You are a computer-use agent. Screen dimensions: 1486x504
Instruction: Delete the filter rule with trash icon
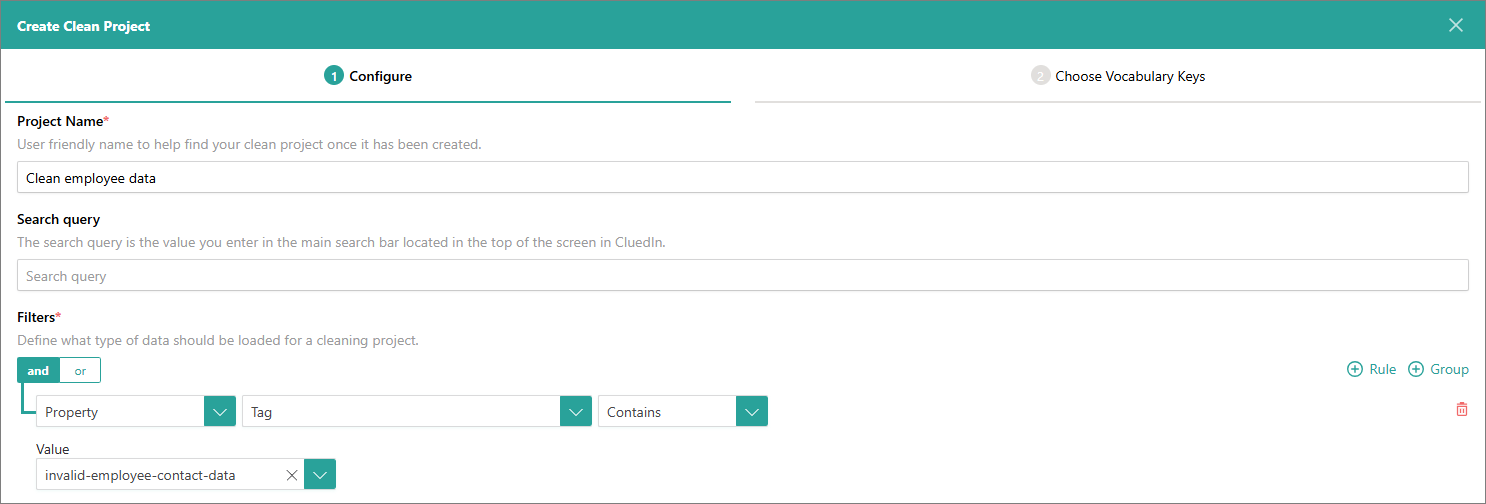[x=1461, y=409]
